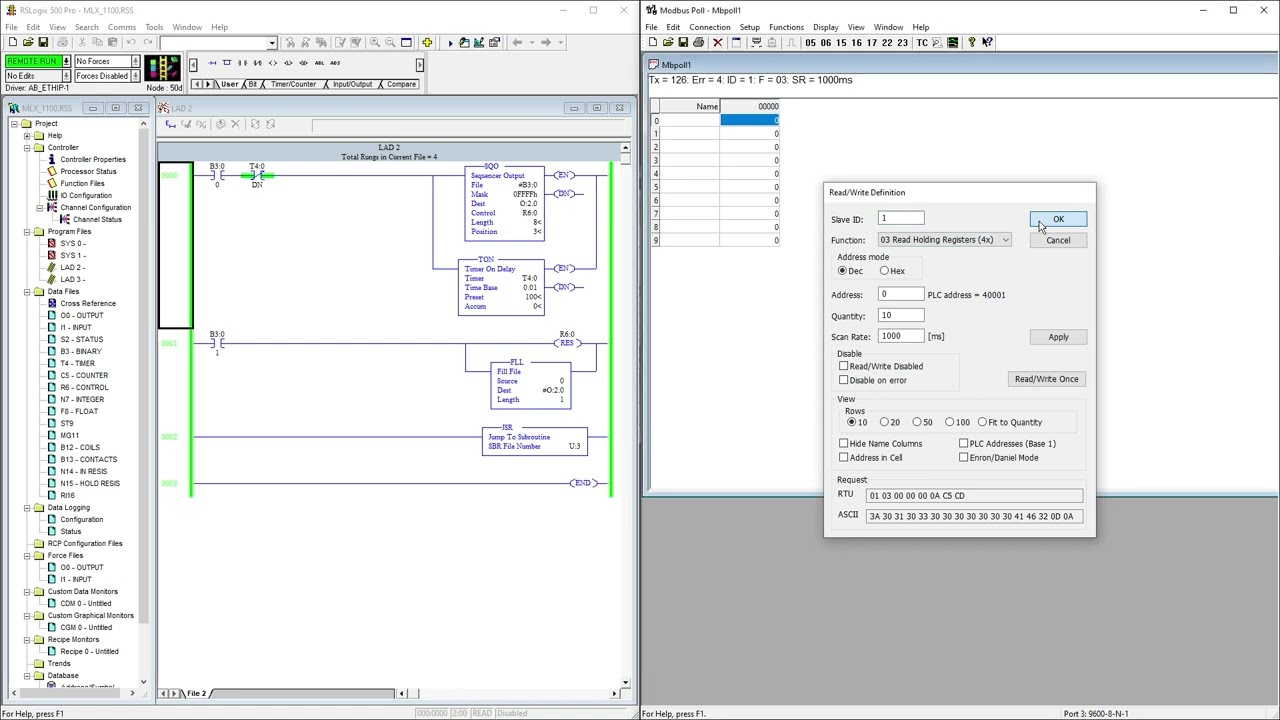Open Setup menu in Modbus Poll
Screen dimensions: 1280x720
749,27
